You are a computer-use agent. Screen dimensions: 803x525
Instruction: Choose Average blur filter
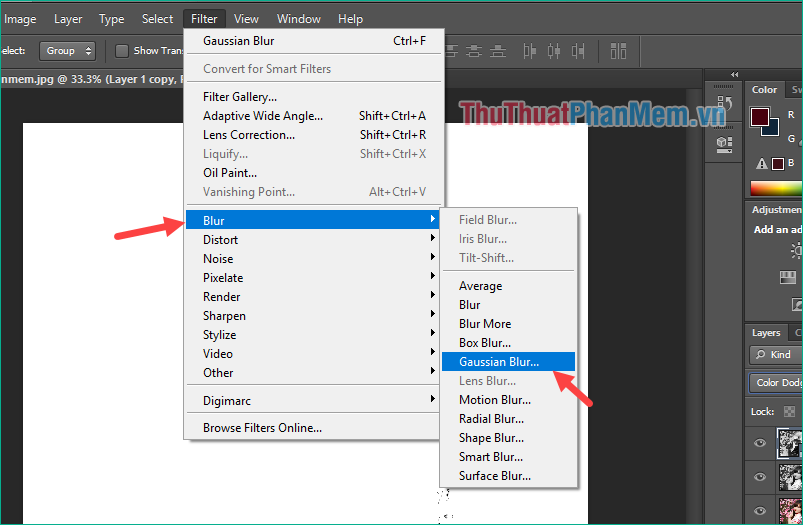click(508, 286)
